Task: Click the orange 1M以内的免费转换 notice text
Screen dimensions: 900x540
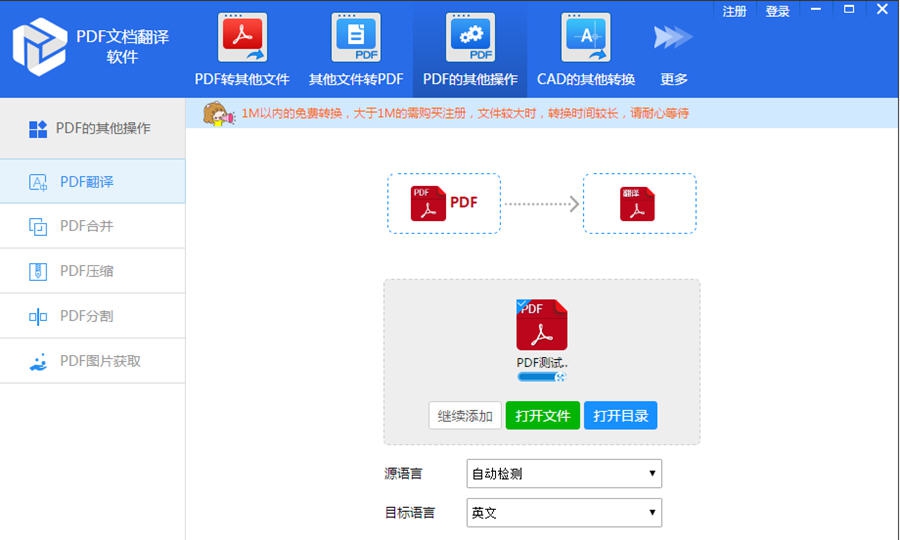Action: click(464, 114)
